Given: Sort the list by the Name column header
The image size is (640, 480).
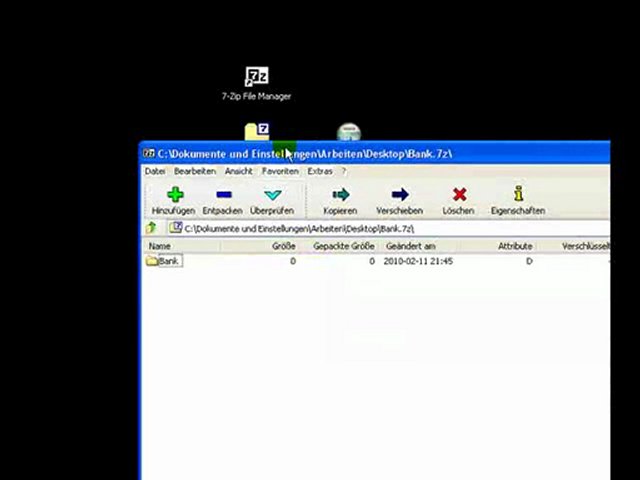Looking at the screenshot, I should click(x=160, y=246).
